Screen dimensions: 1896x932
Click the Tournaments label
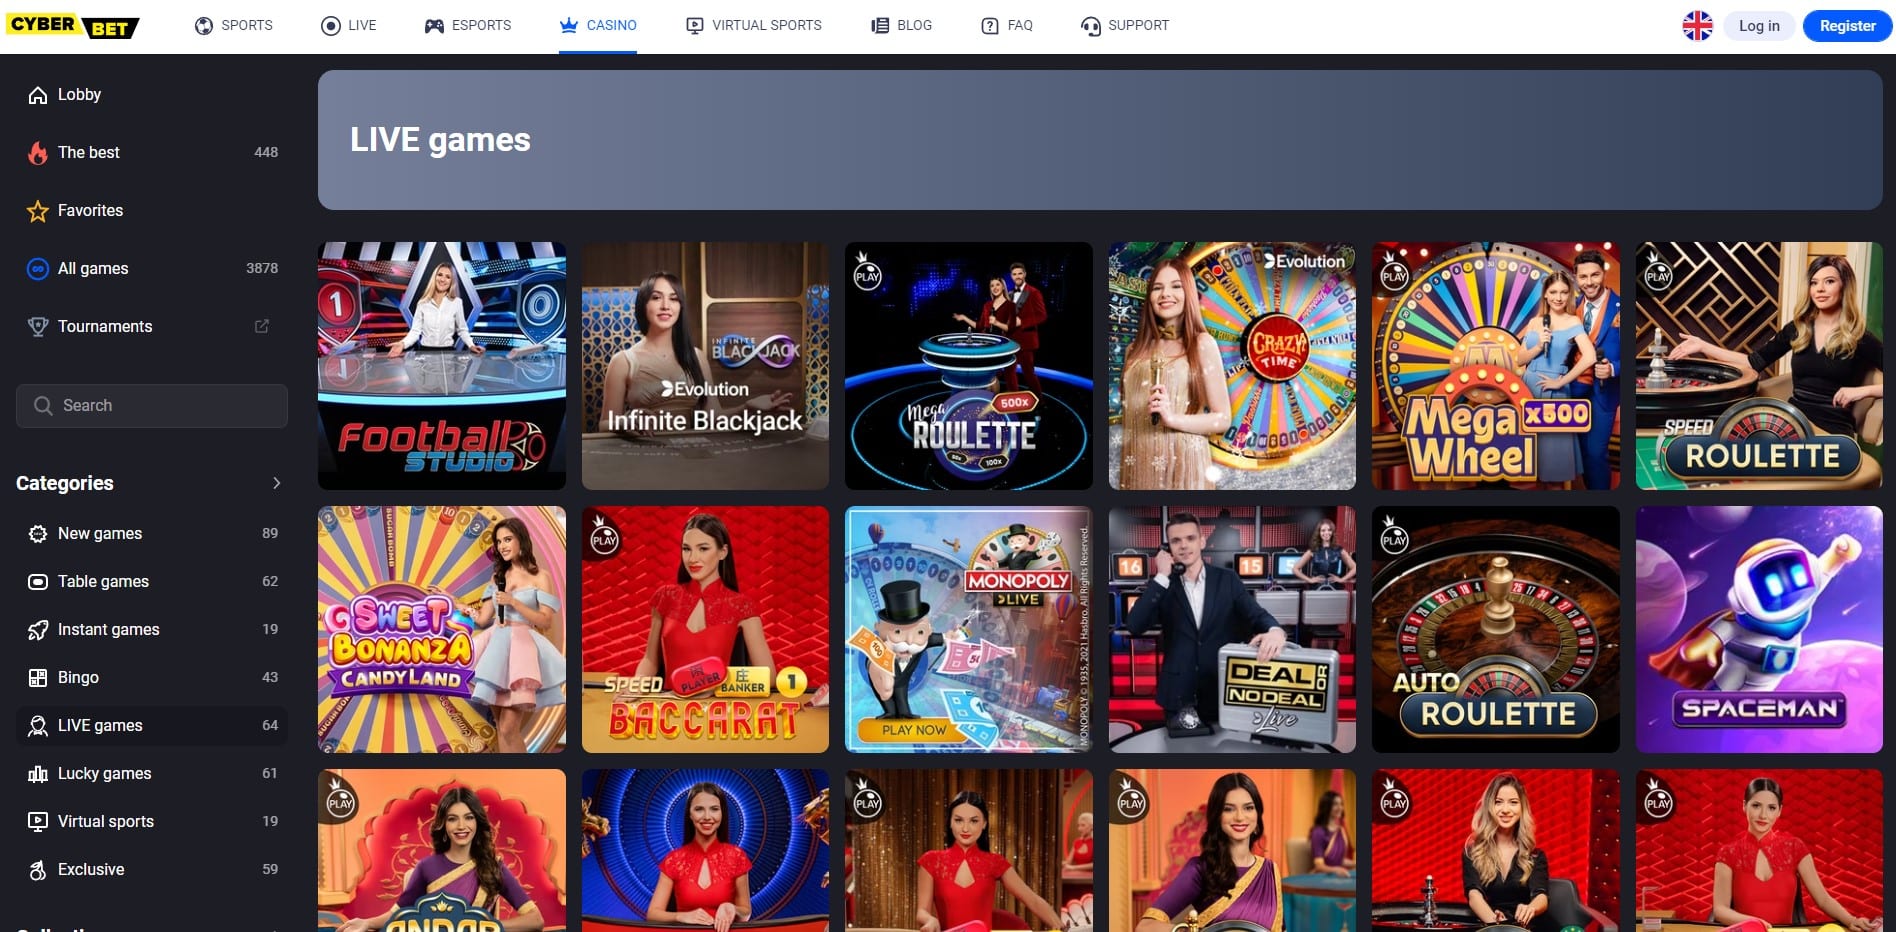(x=105, y=327)
